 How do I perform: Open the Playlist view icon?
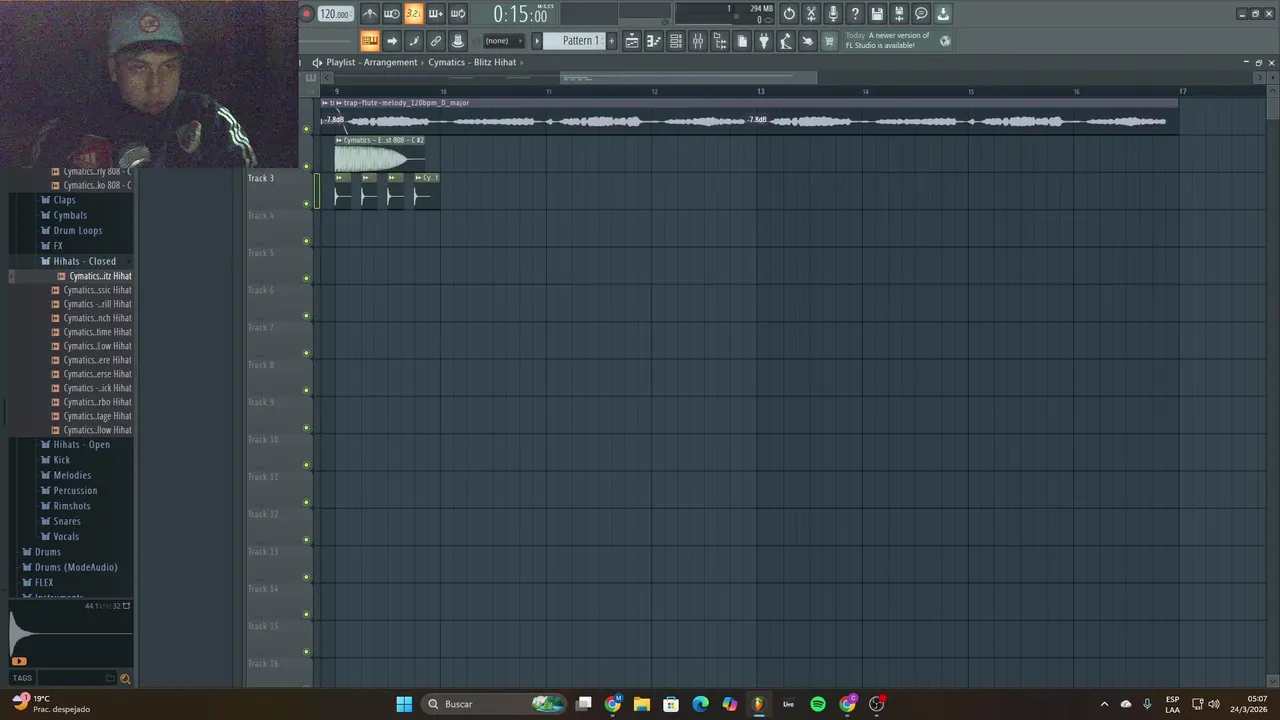(x=632, y=41)
